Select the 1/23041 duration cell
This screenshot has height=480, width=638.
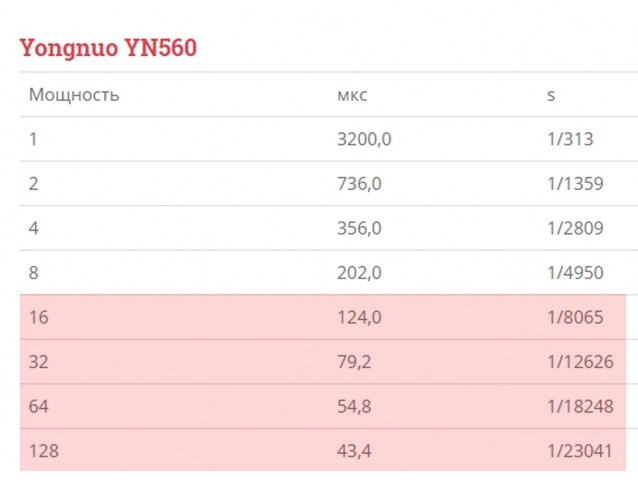pyautogui.click(x=580, y=451)
